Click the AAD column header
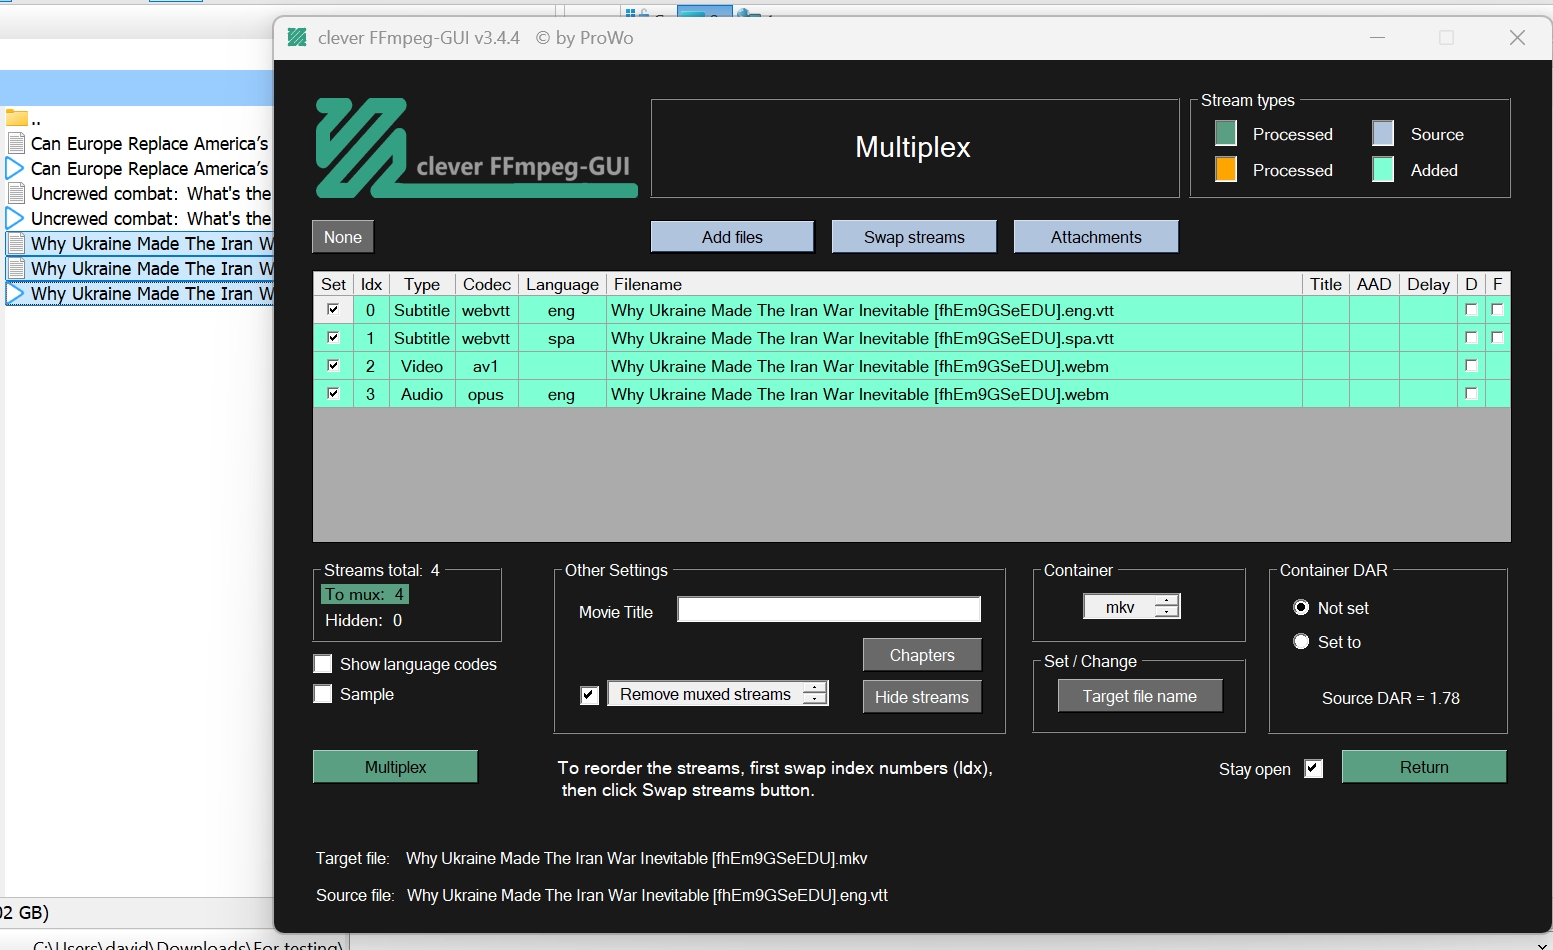This screenshot has width=1553, height=950. [x=1374, y=284]
